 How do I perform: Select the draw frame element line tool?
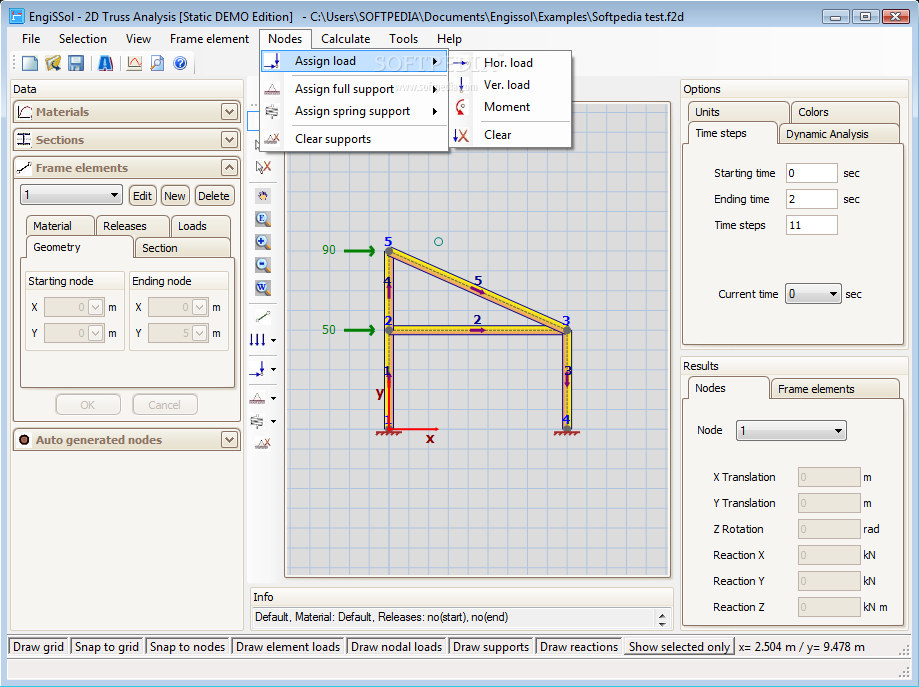pyautogui.click(x=263, y=317)
